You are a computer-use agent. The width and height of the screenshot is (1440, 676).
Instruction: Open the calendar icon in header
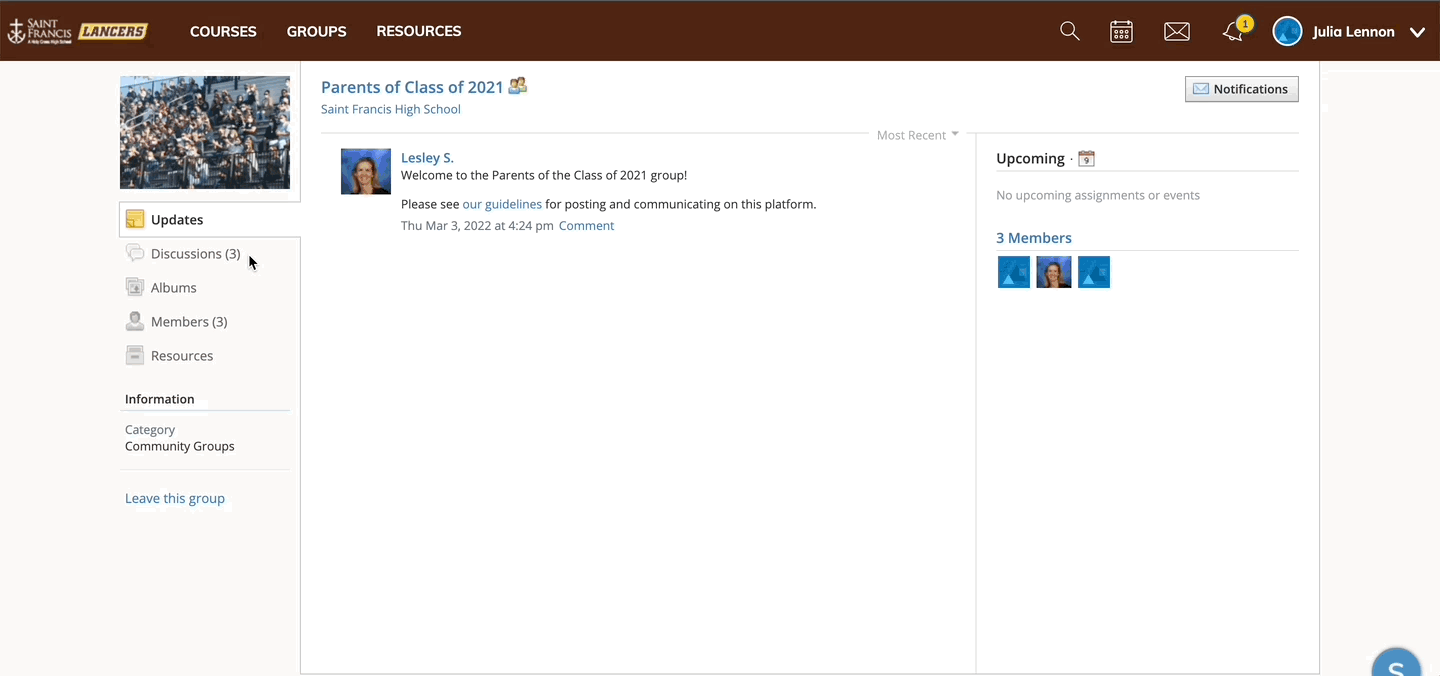[x=1121, y=31]
